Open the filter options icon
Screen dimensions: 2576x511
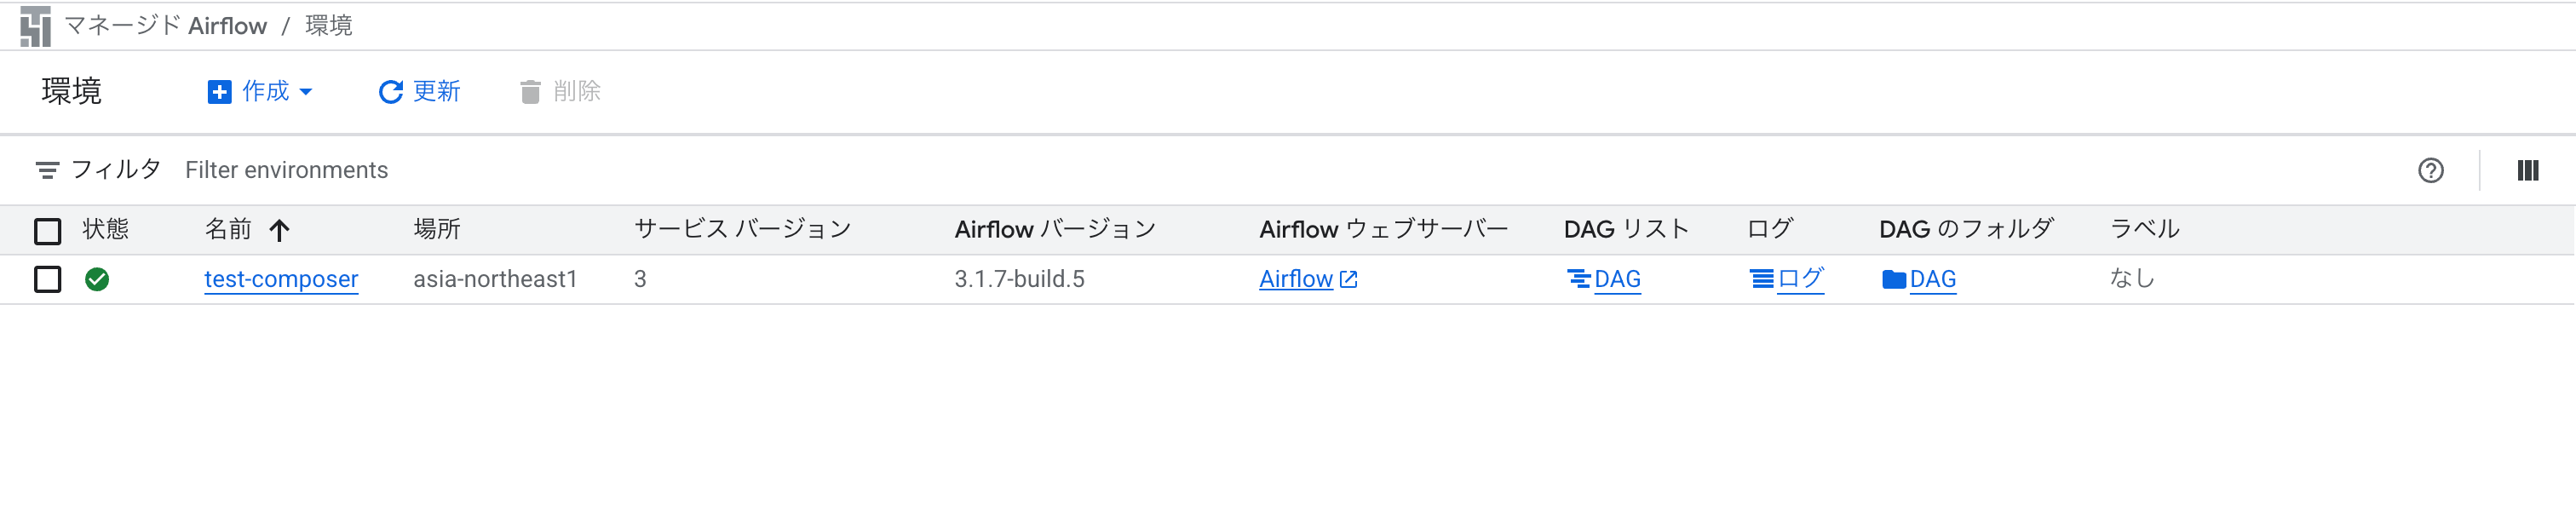point(49,170)
